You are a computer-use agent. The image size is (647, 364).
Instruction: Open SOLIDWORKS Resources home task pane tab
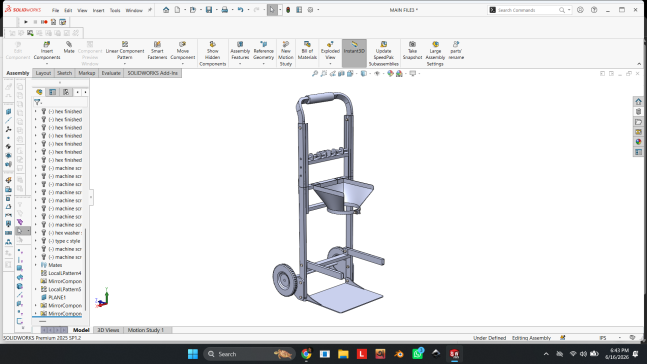pos(638,102)
